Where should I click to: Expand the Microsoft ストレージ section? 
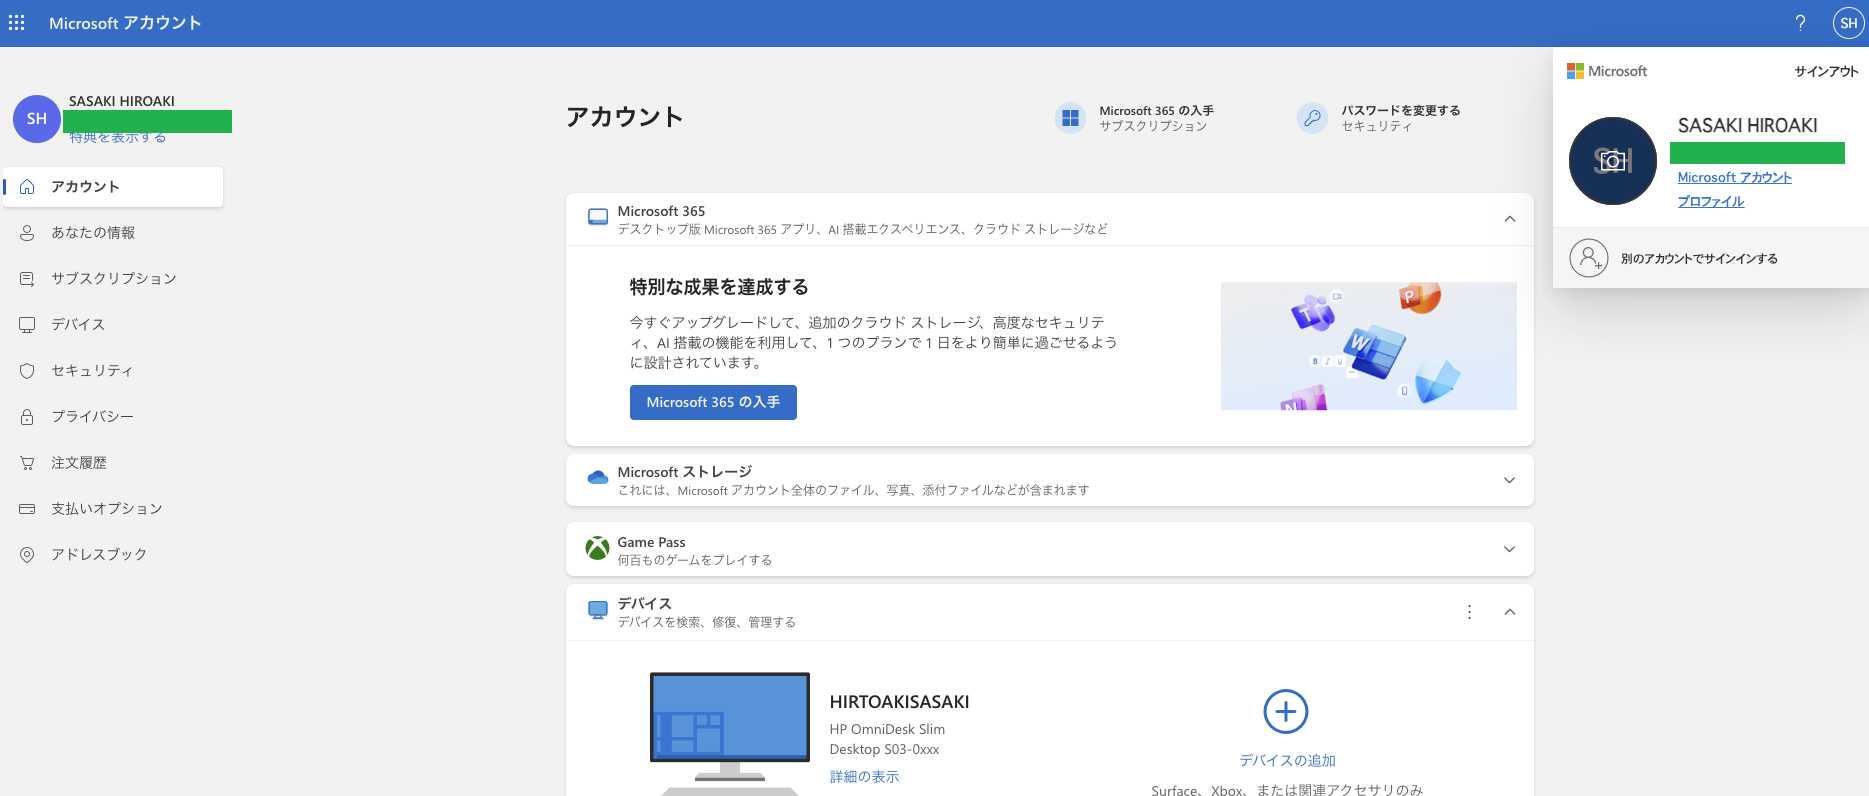point(1510,480)
